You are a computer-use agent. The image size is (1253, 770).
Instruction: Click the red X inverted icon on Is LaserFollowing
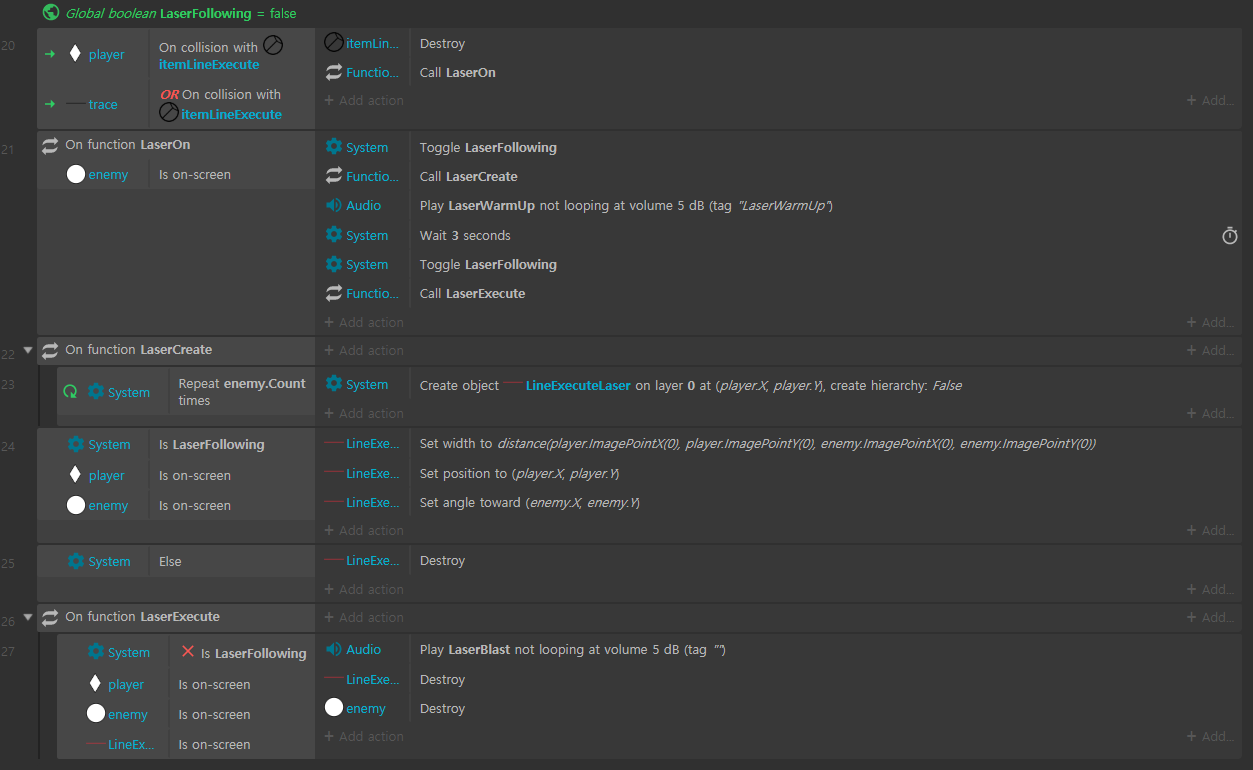(x=188, y=652)
